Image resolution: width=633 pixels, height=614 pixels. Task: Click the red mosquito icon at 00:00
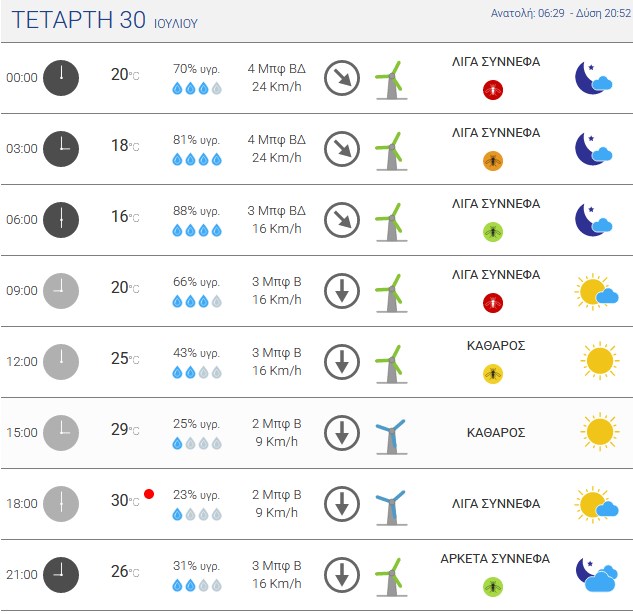(x=493, y=90)
